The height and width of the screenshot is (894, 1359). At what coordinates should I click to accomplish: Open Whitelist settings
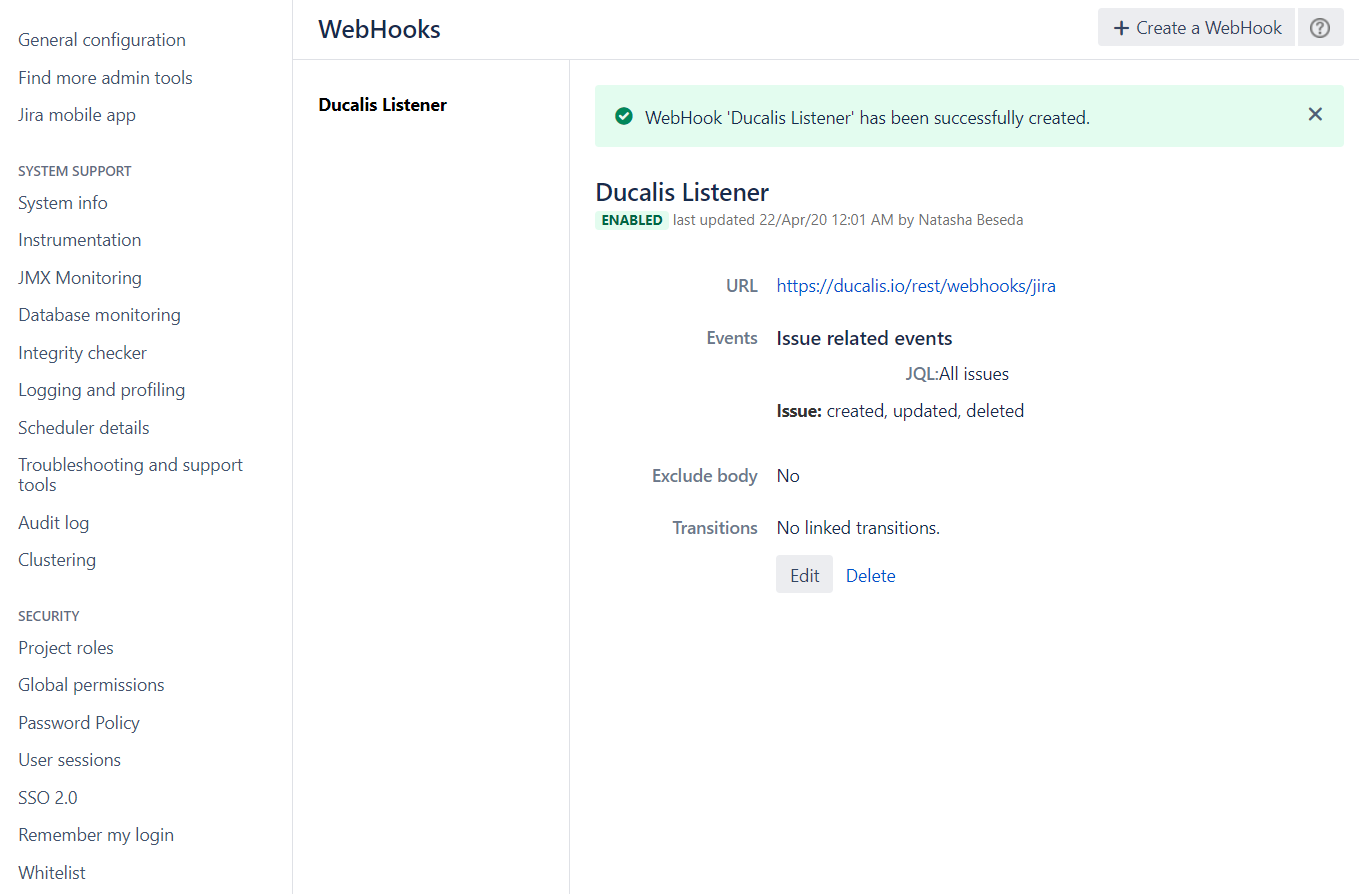pos(52,873)
